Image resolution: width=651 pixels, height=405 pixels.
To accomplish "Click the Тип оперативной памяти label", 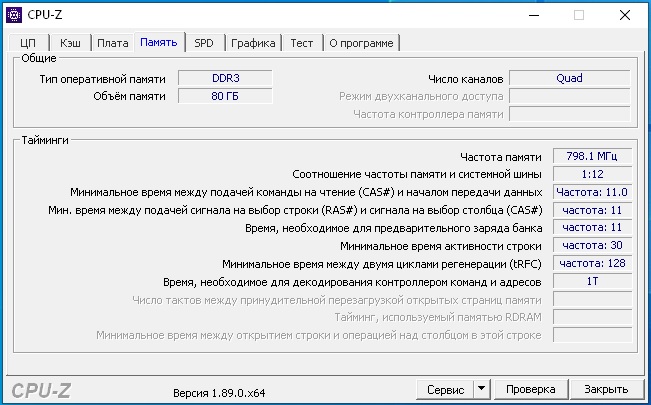I will 102,79.
